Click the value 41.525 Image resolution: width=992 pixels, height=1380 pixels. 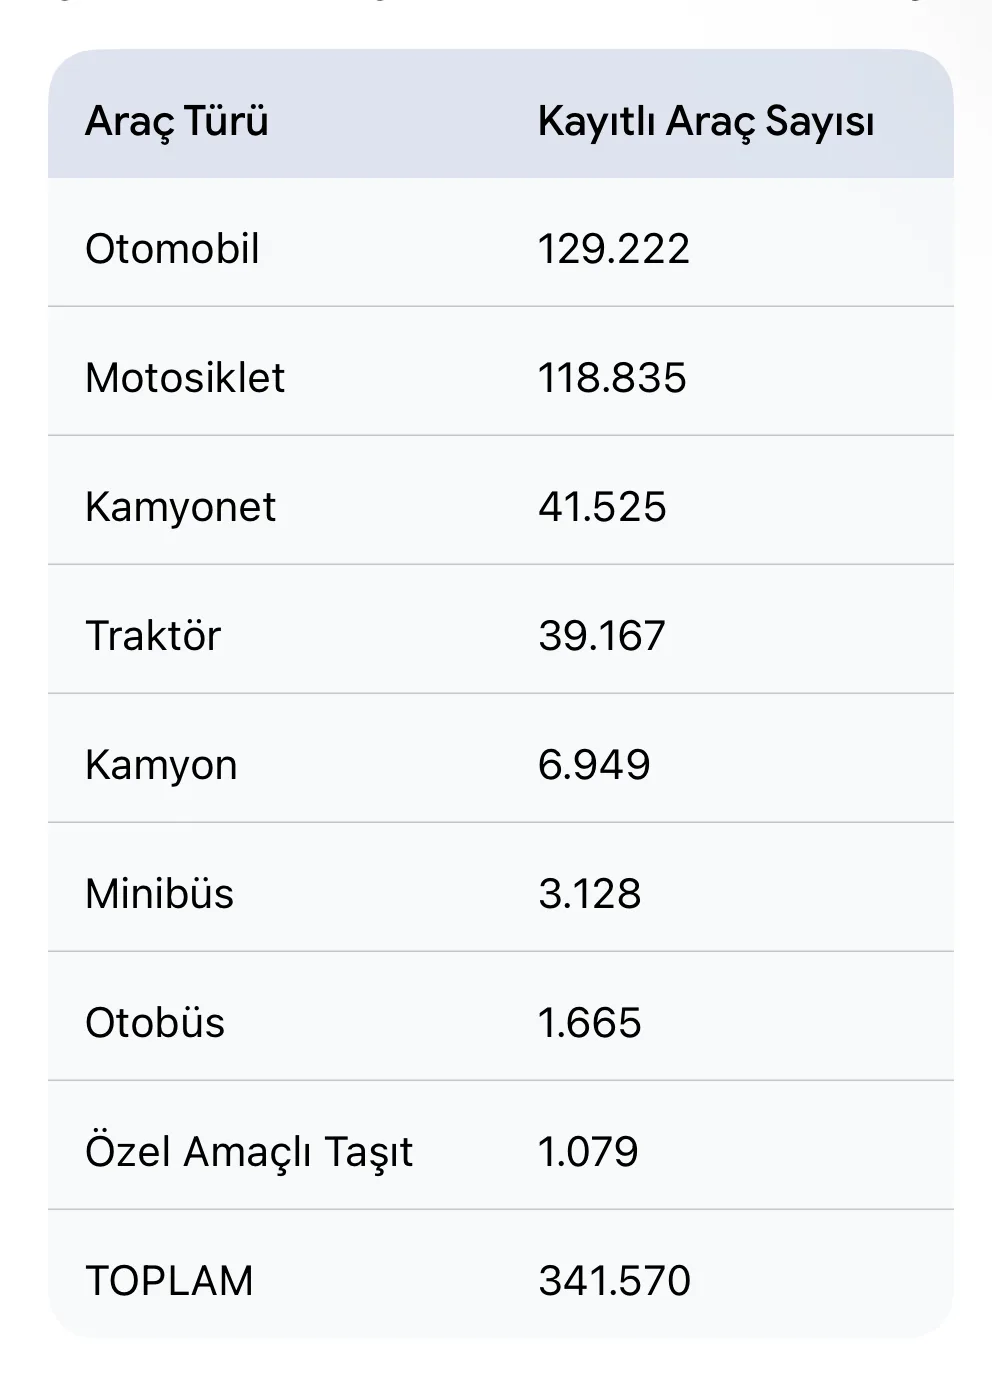[x=602, y=507]
